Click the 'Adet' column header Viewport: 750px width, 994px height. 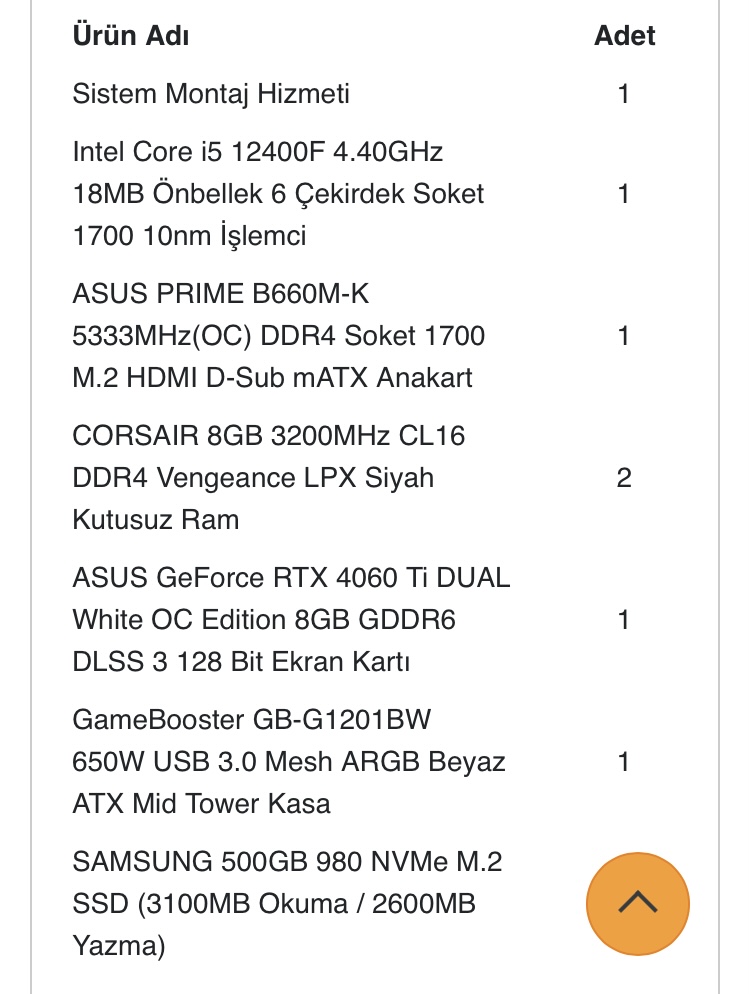[x=624, y=36]
